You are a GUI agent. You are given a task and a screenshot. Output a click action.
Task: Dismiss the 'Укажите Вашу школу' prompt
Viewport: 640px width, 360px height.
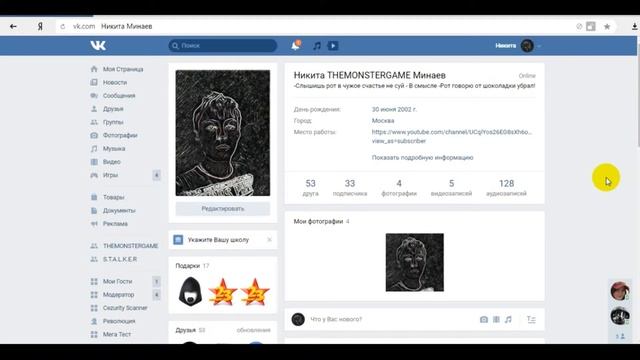coord(269,240)
